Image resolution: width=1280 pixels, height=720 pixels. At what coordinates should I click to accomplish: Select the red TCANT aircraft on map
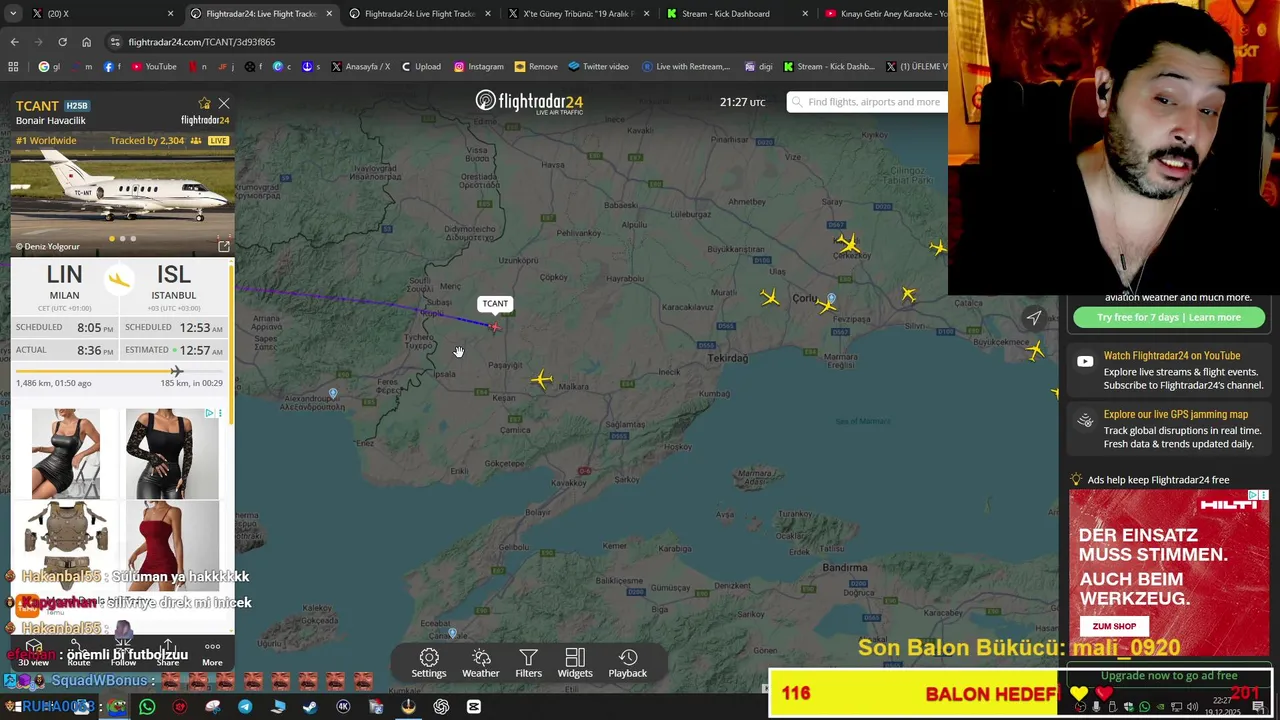click(494, 327)
